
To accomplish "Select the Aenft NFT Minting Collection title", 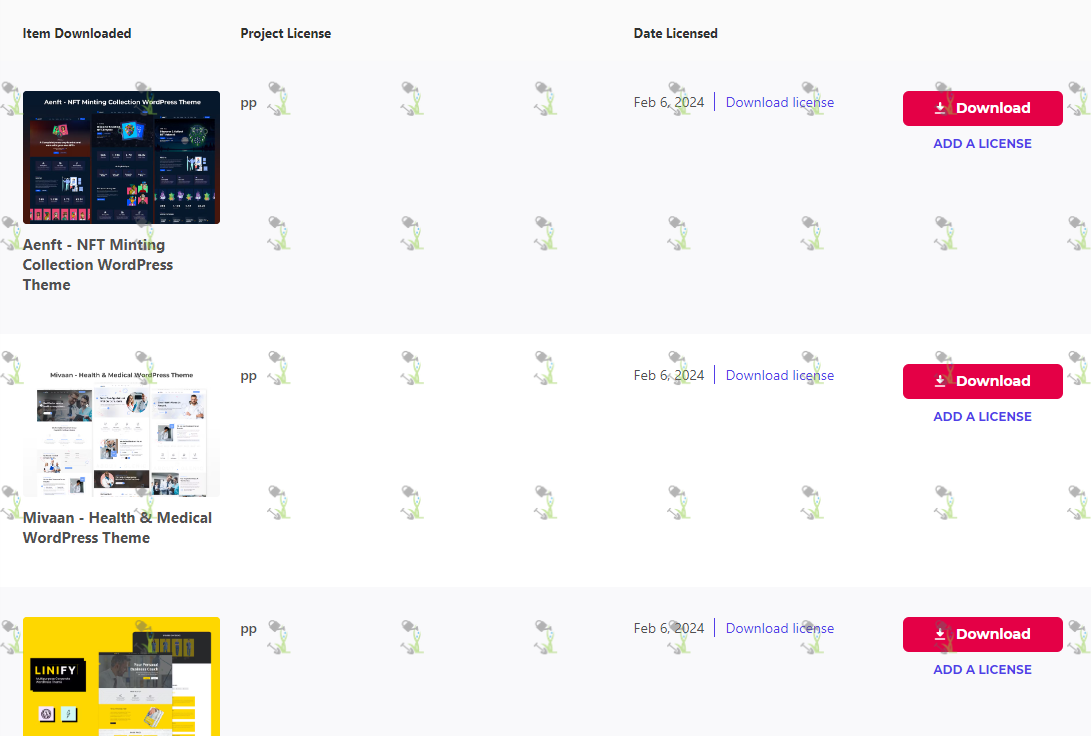I will (97, 265).
